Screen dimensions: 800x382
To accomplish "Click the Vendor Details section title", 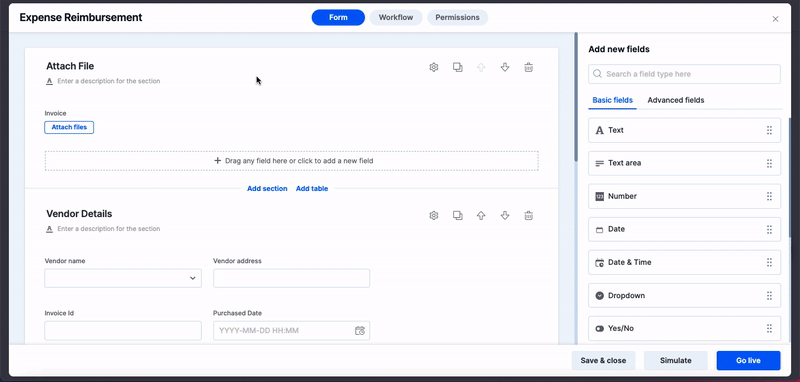I will (x=79, y=214).
